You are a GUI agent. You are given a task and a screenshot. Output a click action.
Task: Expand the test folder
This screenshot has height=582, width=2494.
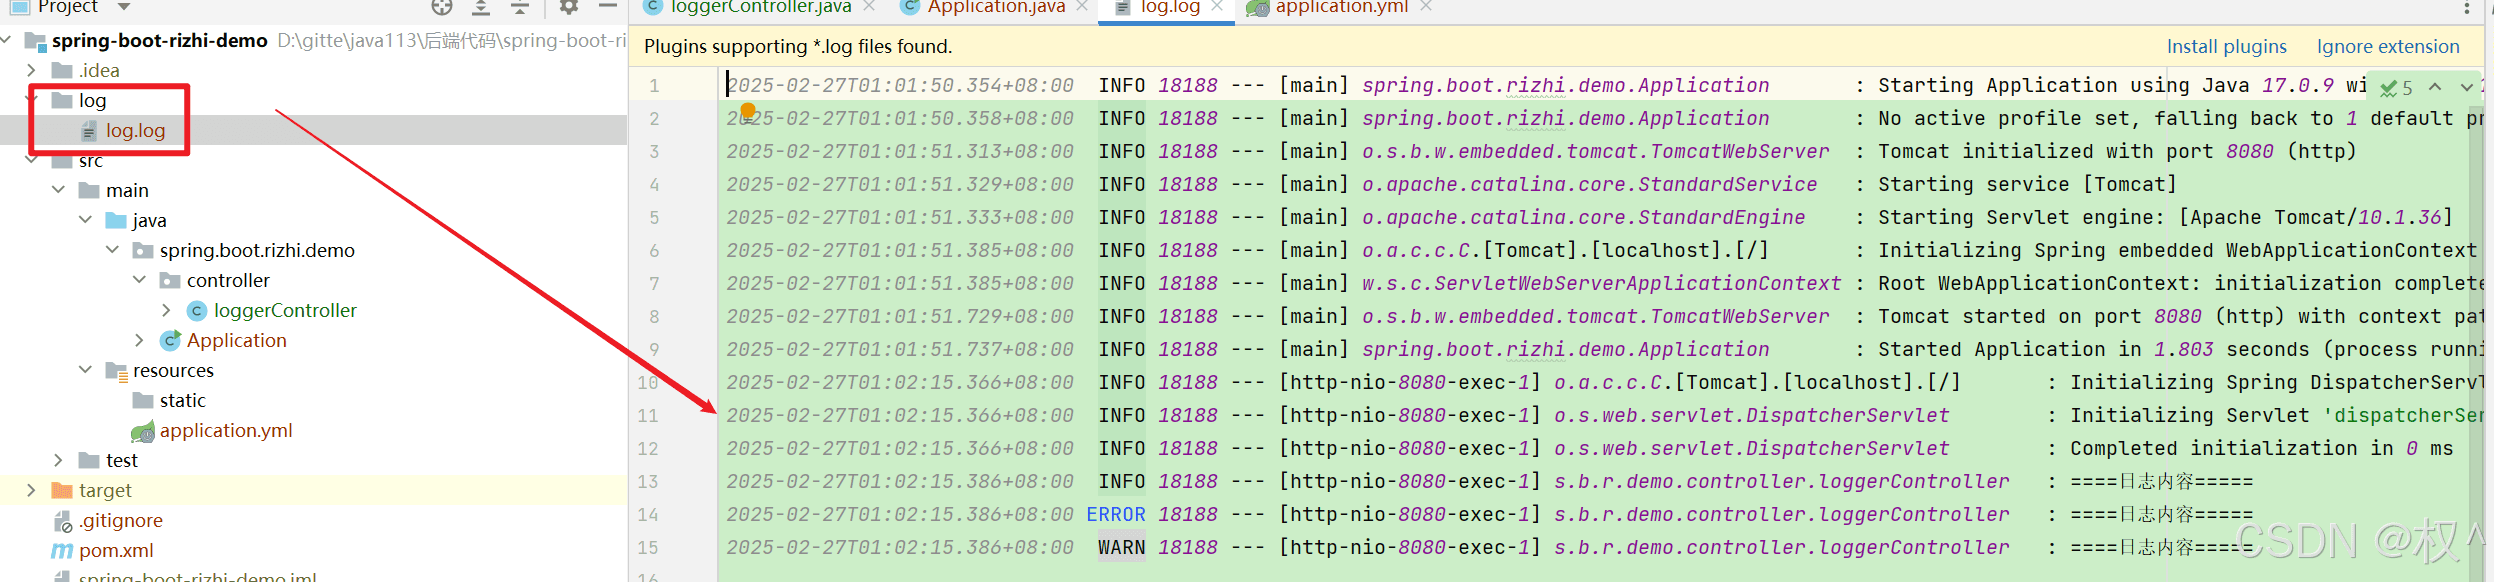pos(58,460)
